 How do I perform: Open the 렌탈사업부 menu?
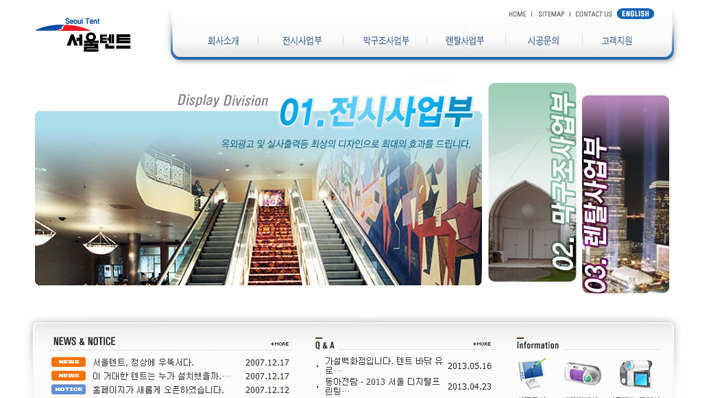[x=465, y=41]
